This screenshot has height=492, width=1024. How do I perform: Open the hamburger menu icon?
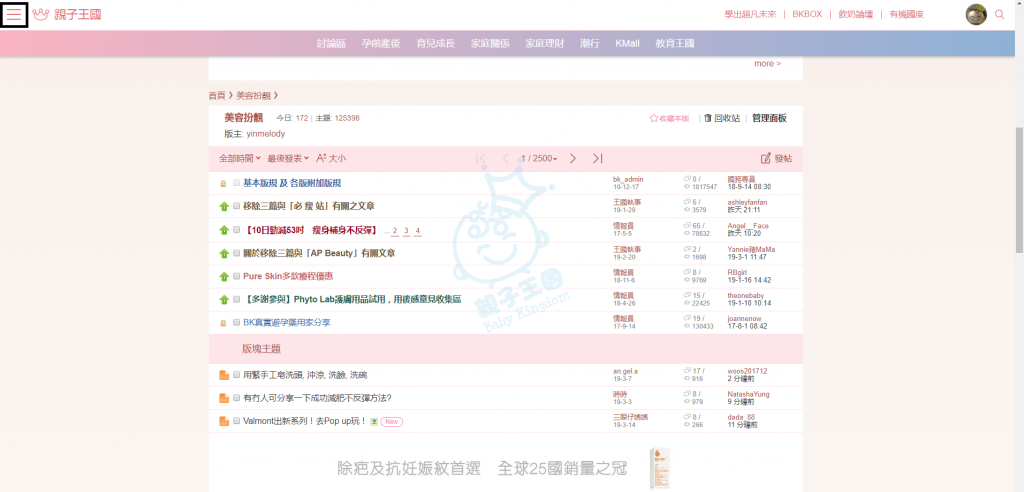tap(15, 15)
